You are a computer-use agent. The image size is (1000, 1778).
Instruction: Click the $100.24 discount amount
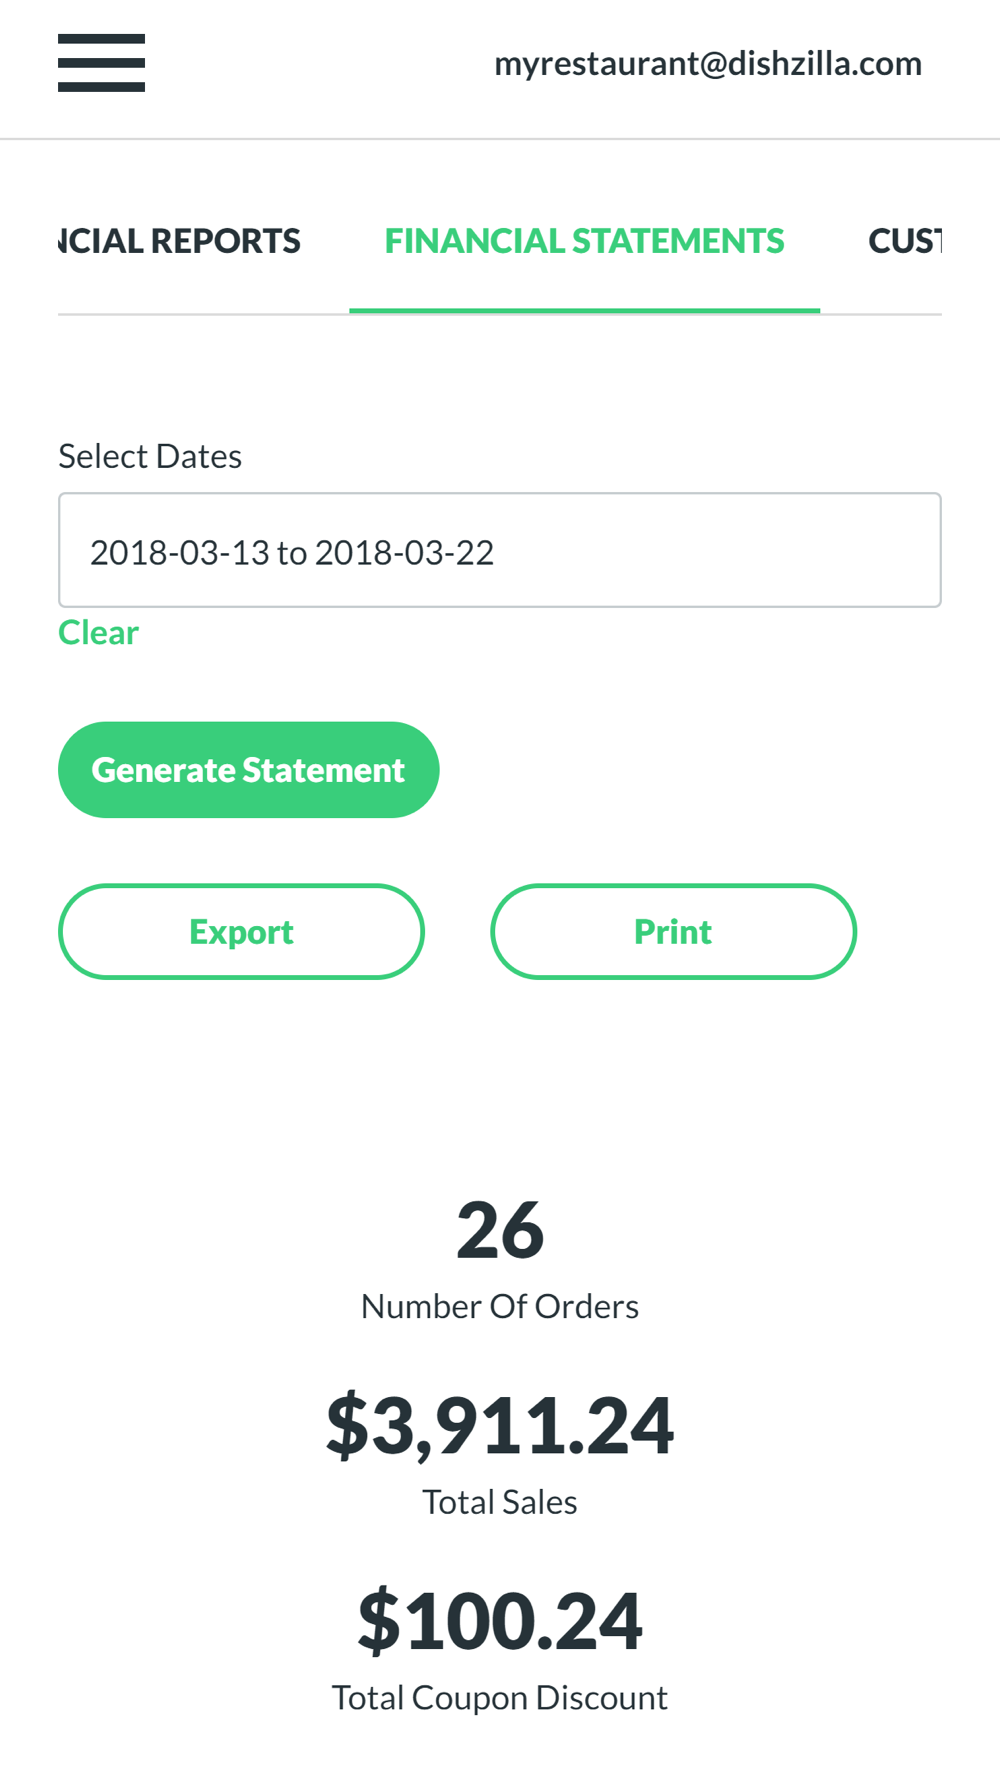(x=500, y=1620)
